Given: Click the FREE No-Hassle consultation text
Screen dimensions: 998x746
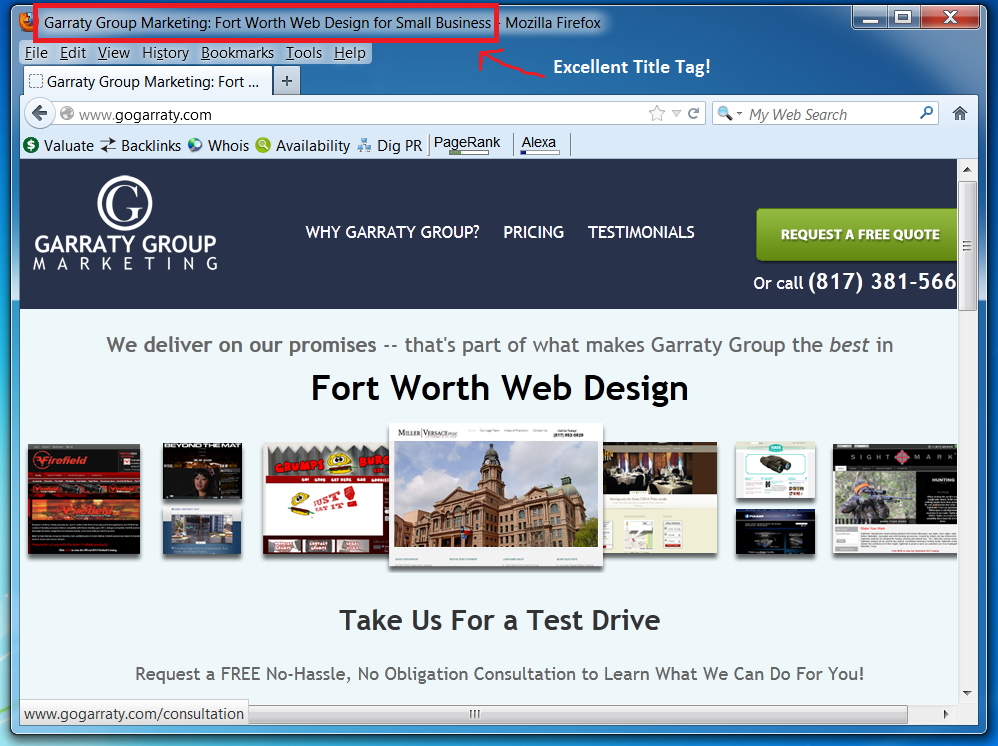Looking at the screenshot, I should [500, 673].
